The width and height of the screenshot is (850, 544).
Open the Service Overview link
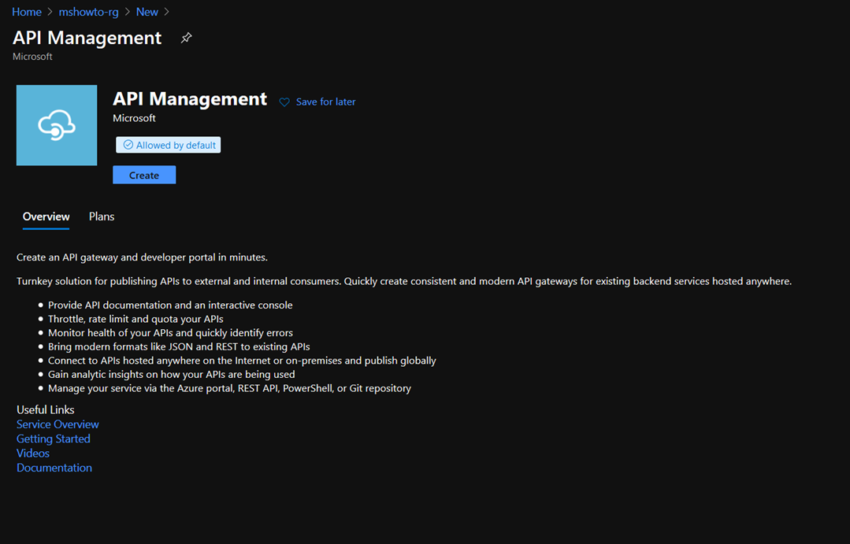point(58,424)
